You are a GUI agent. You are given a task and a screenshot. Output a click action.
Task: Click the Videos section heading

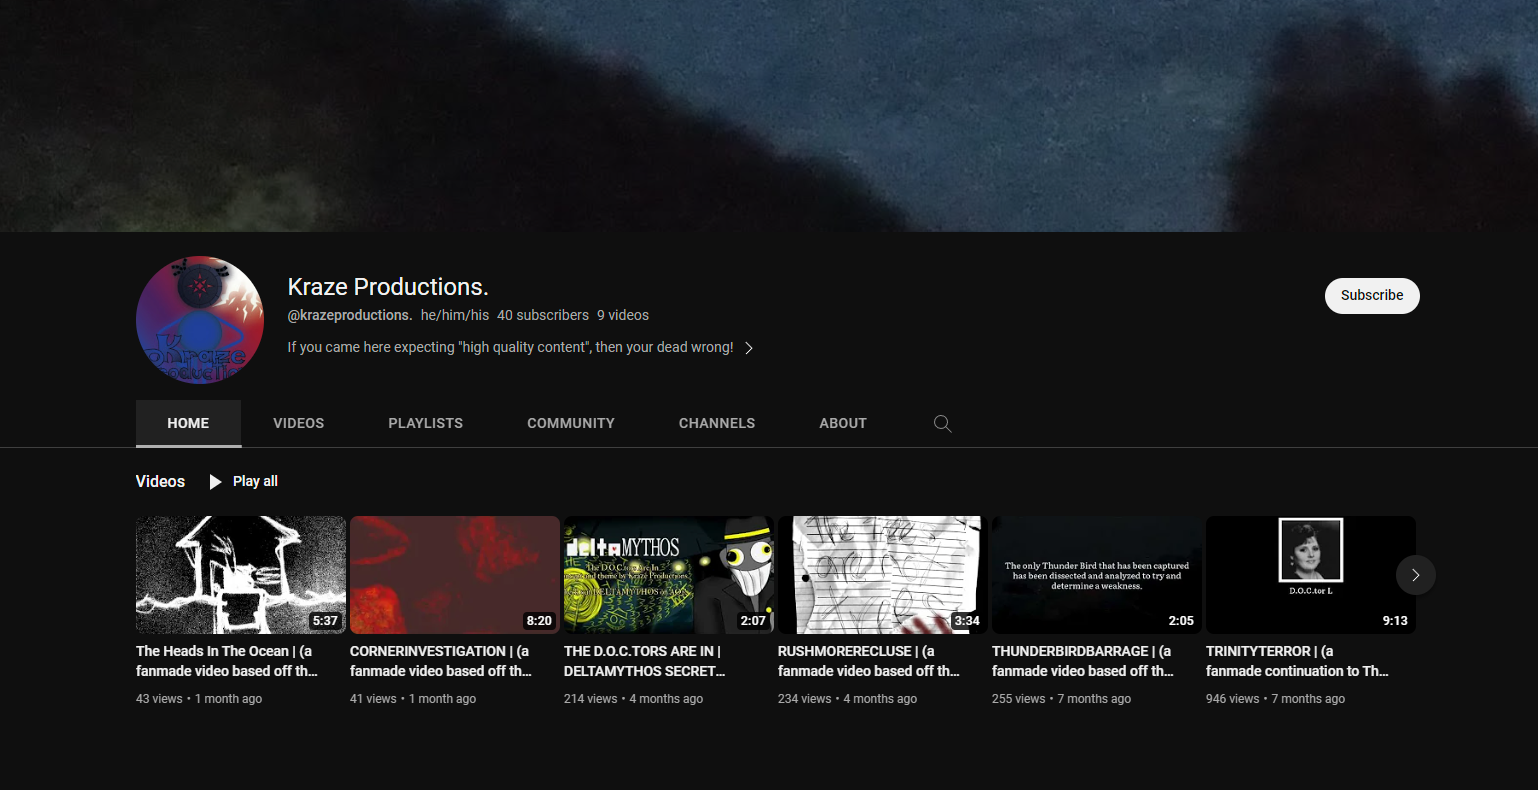point(161,482)
